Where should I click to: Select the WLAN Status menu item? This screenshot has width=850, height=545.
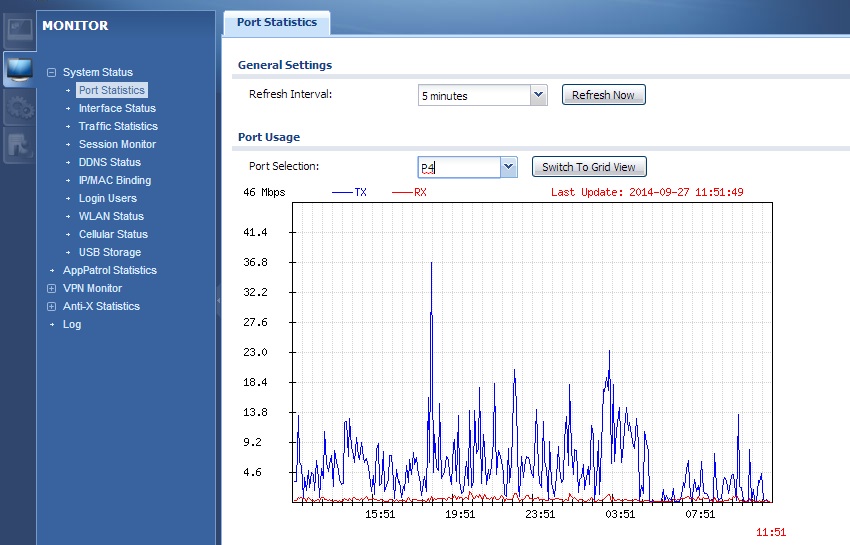coord(111,216)
